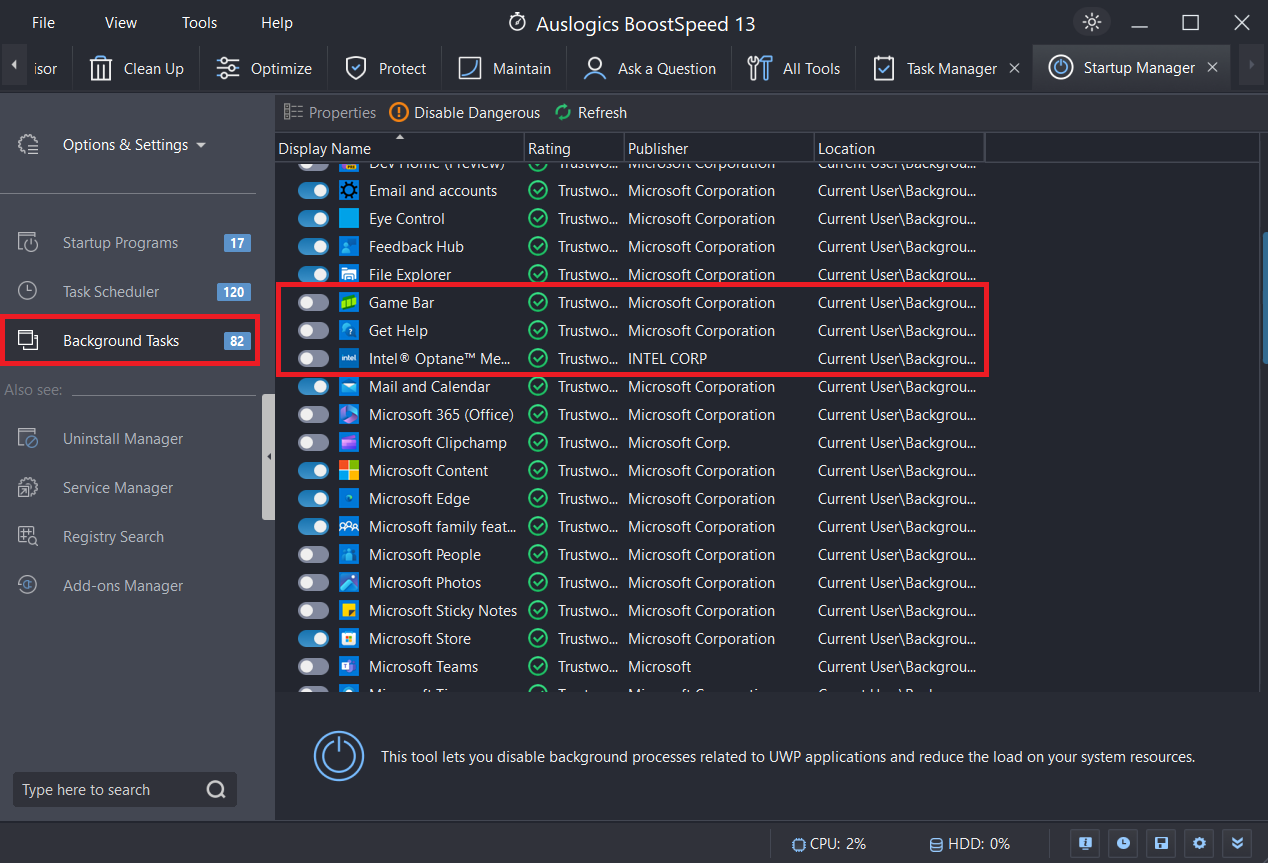Click the Microsoft Clipchamp app icon
Screen dimensions: 1268x863
(349, 443)
